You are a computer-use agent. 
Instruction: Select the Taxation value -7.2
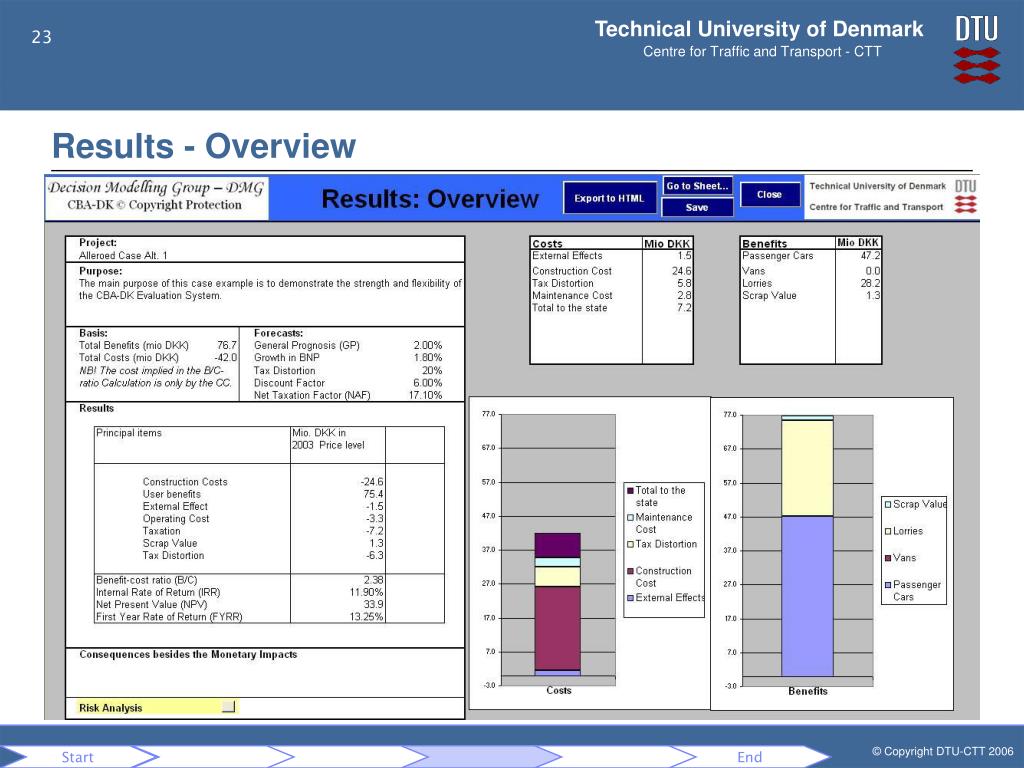click(x=375, y=531)
